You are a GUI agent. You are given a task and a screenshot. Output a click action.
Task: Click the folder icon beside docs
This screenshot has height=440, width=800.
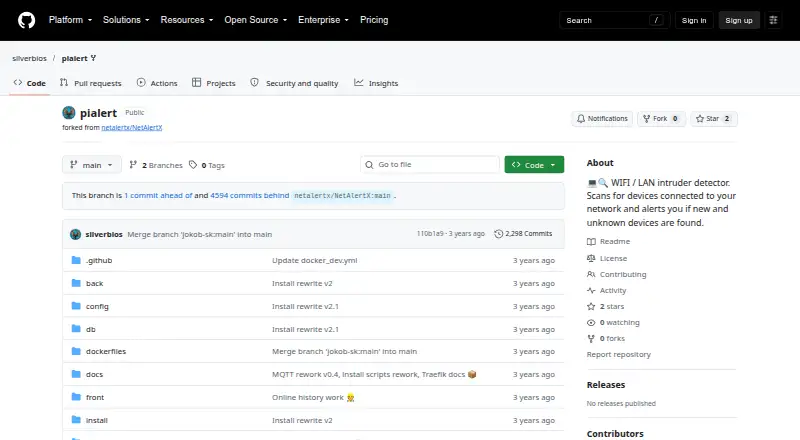point(76,374)
